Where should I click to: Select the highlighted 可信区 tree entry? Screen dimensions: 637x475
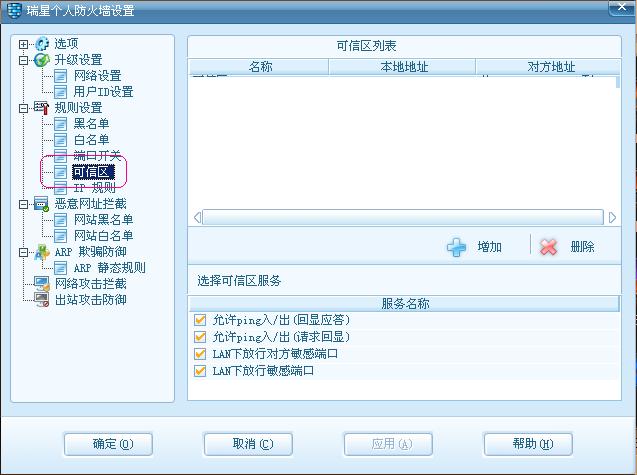[93, 172]
